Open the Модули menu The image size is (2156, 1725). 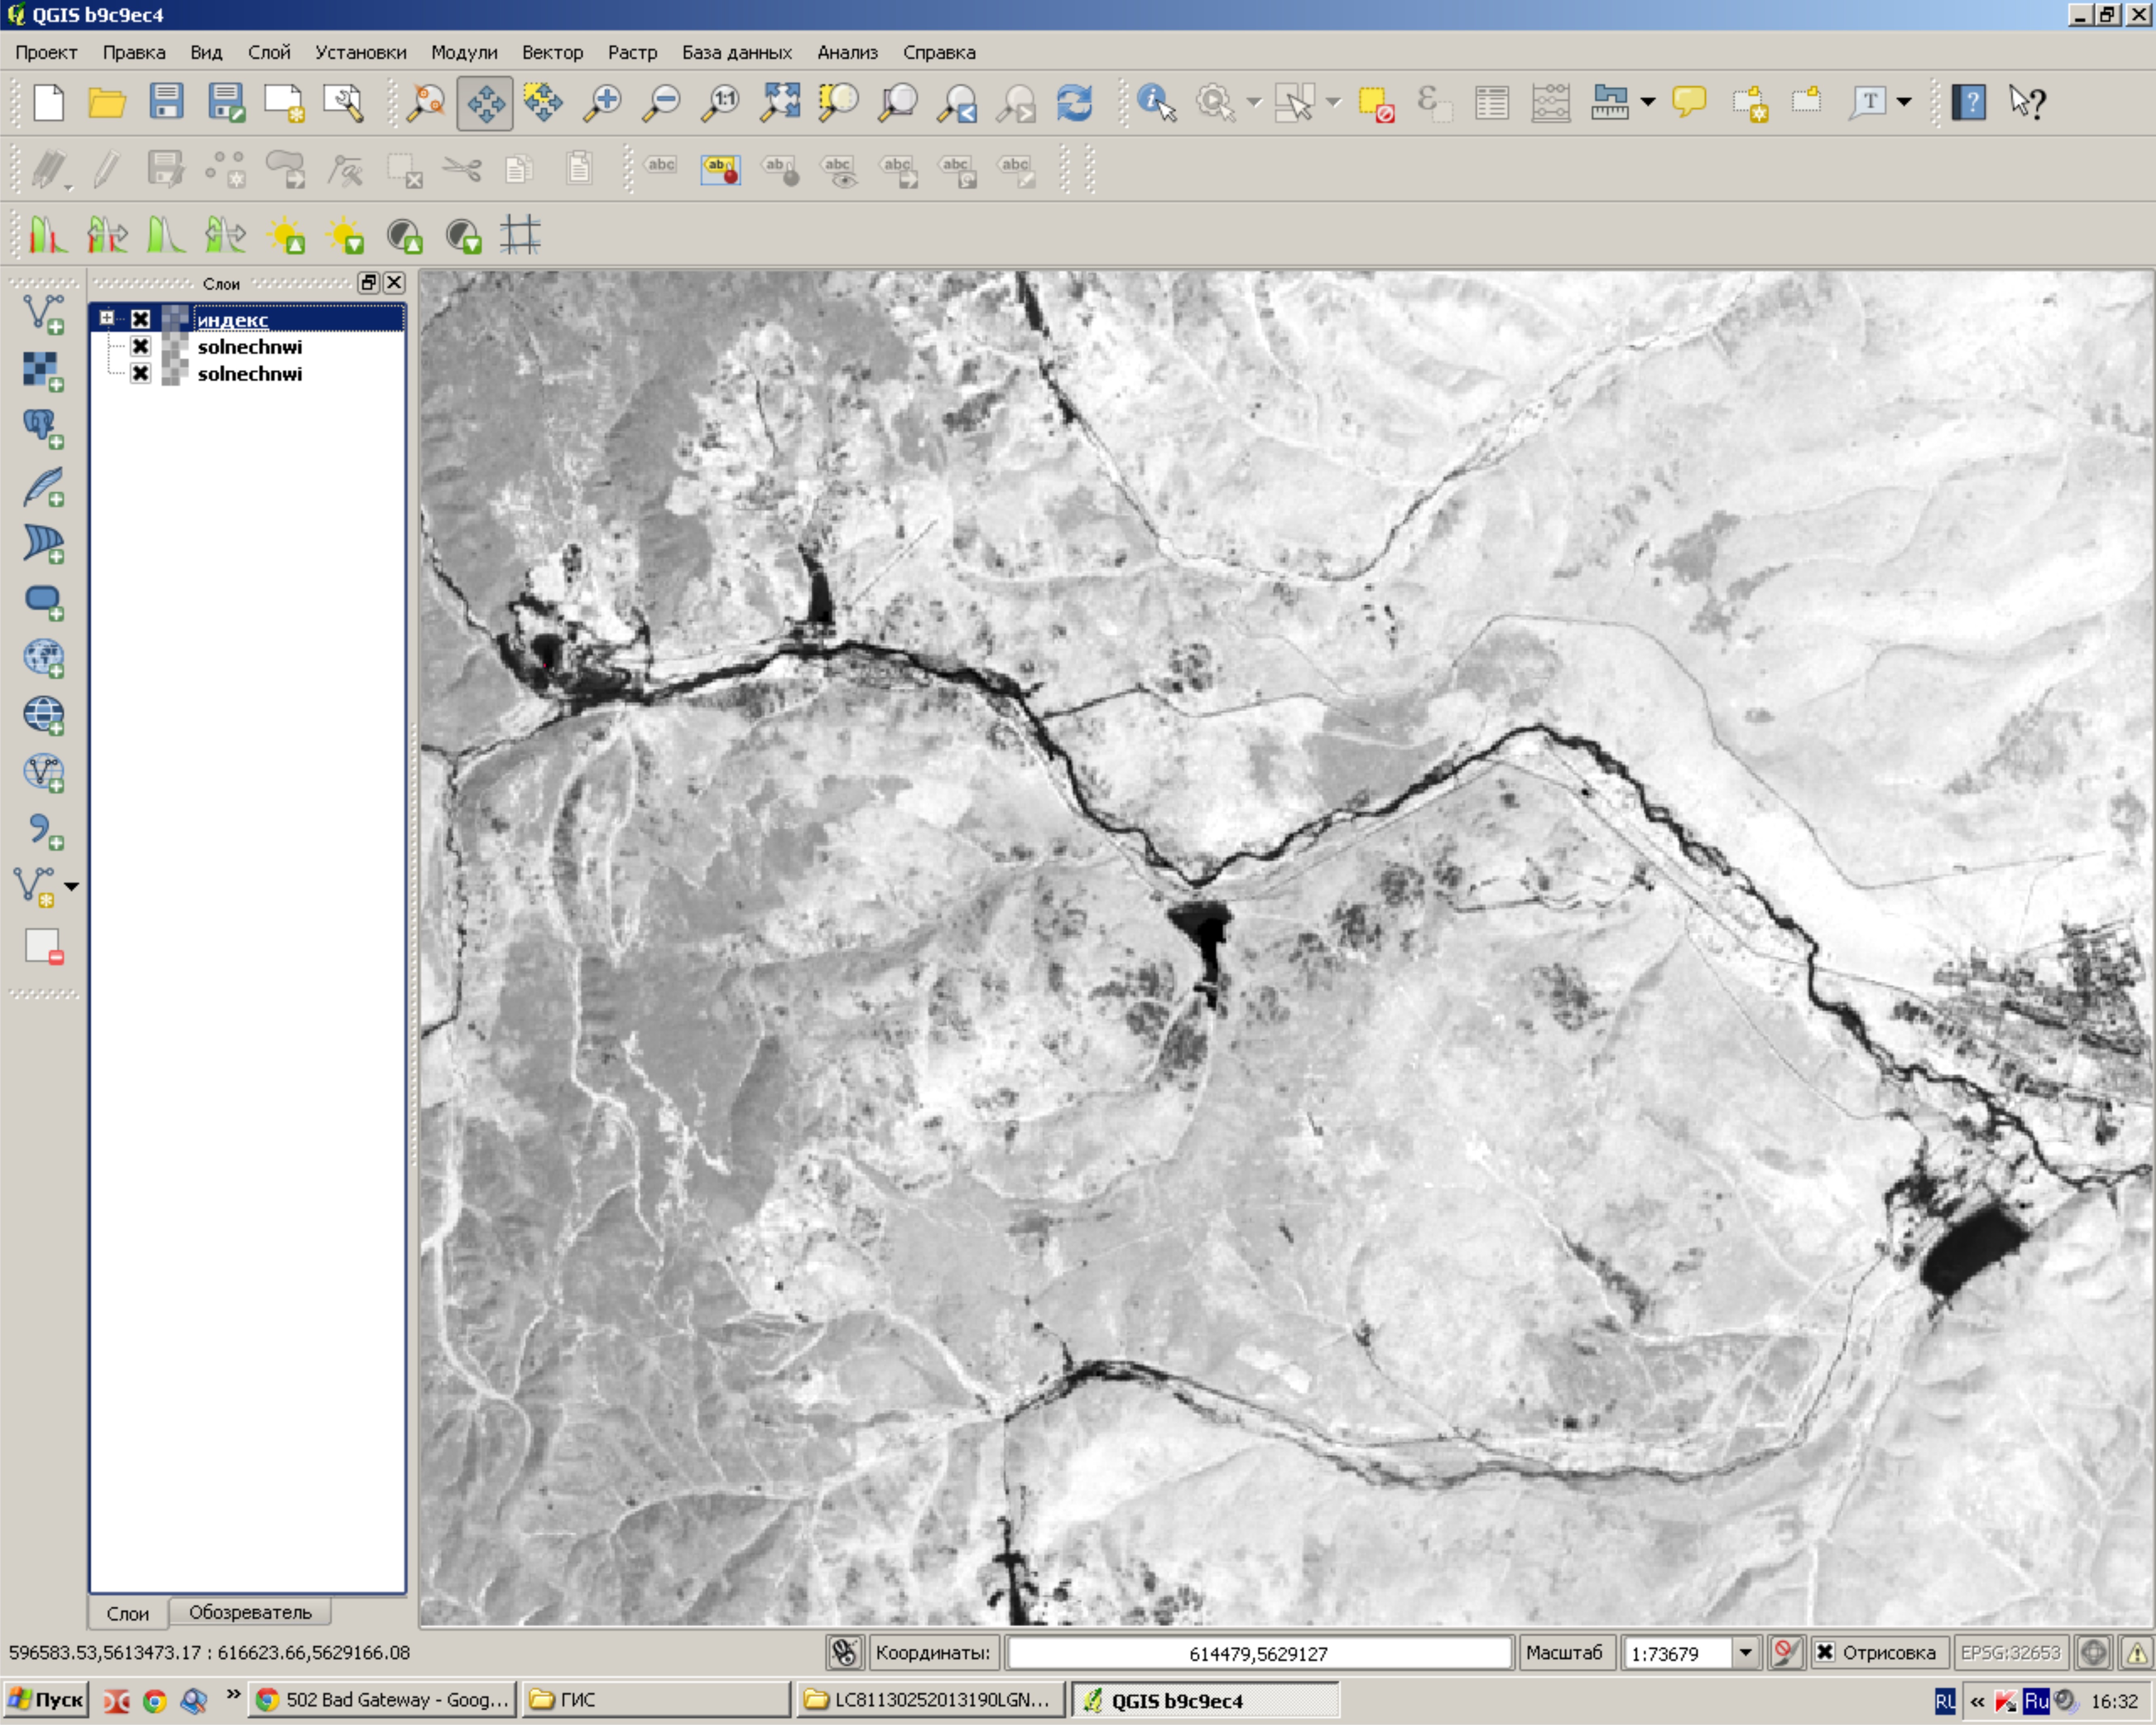pos(464,52)
